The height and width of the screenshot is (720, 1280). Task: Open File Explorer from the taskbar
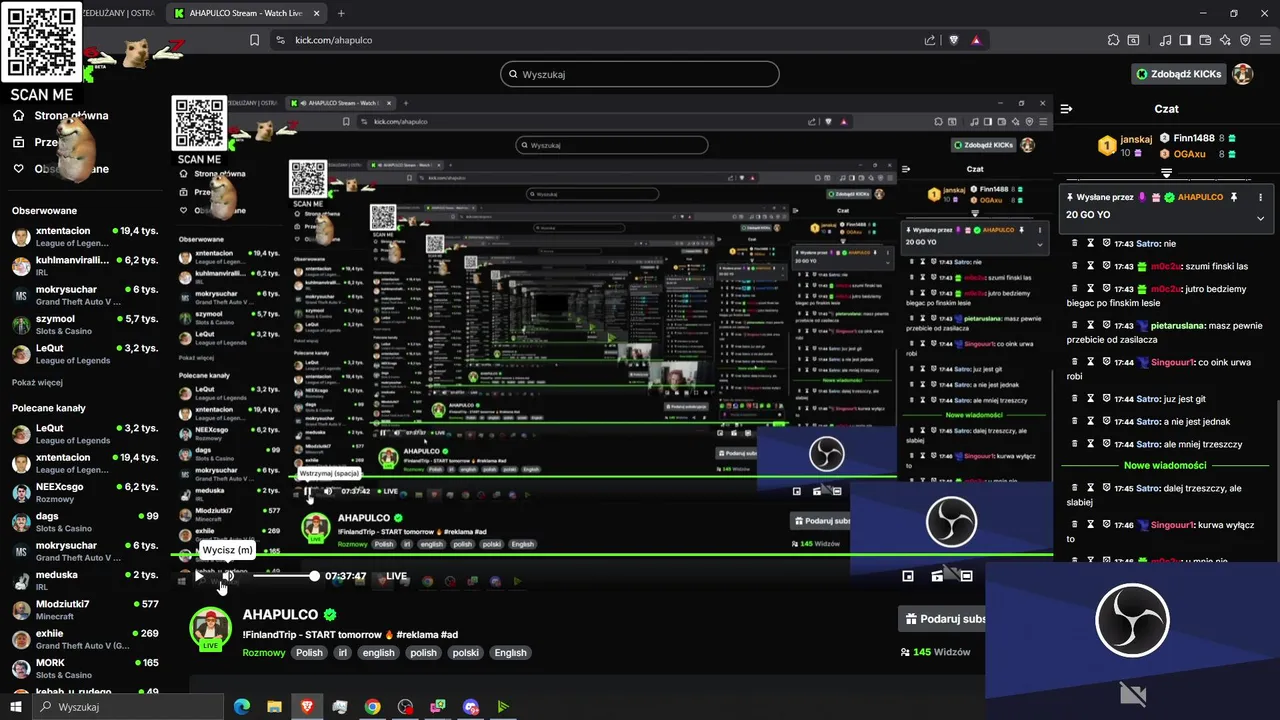[274, 707]
